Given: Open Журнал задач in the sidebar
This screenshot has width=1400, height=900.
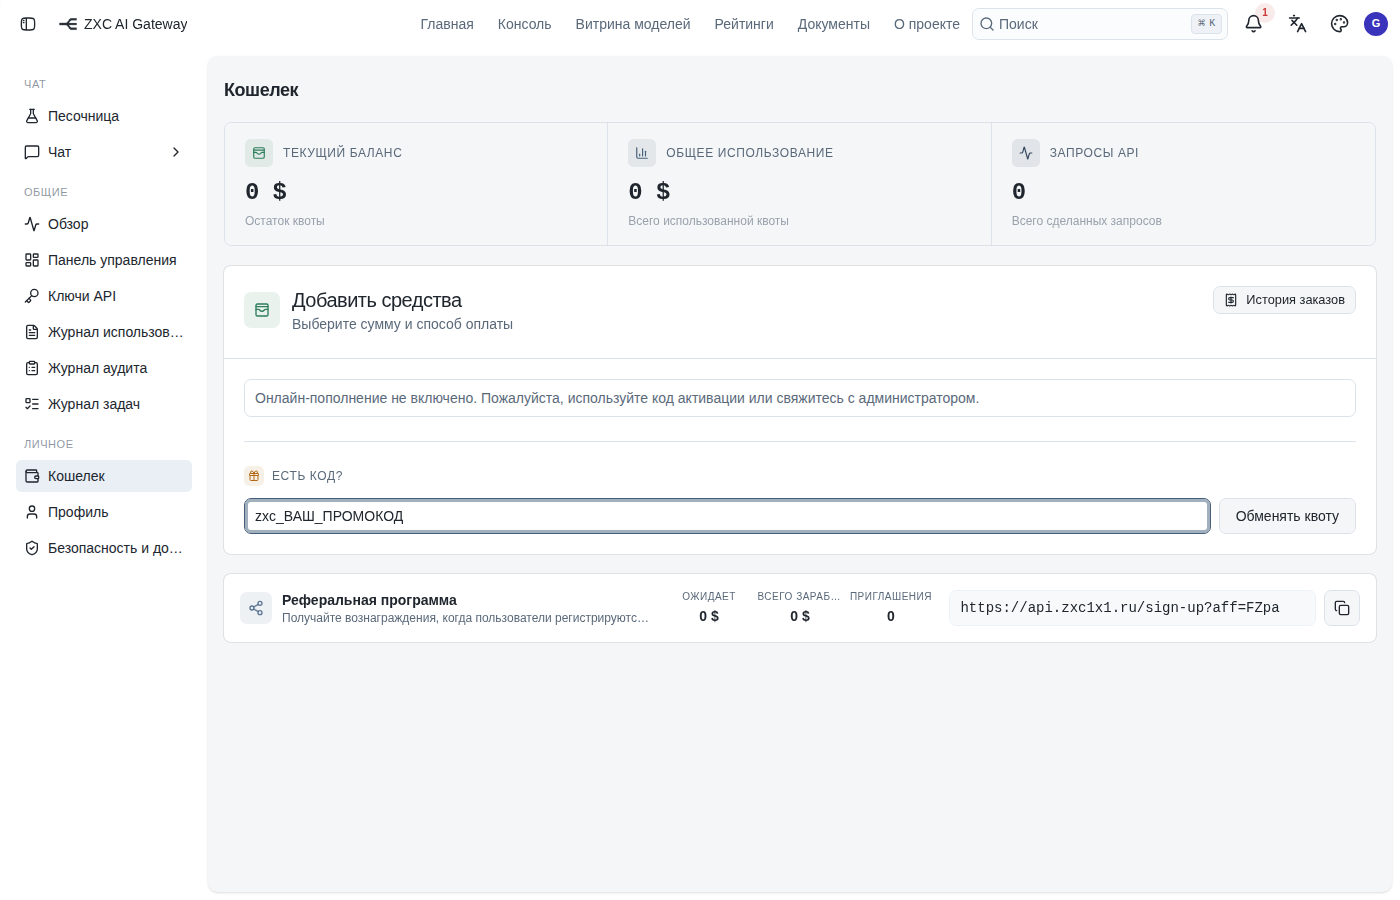Looking at the screenshot, I should pos(104,404).
